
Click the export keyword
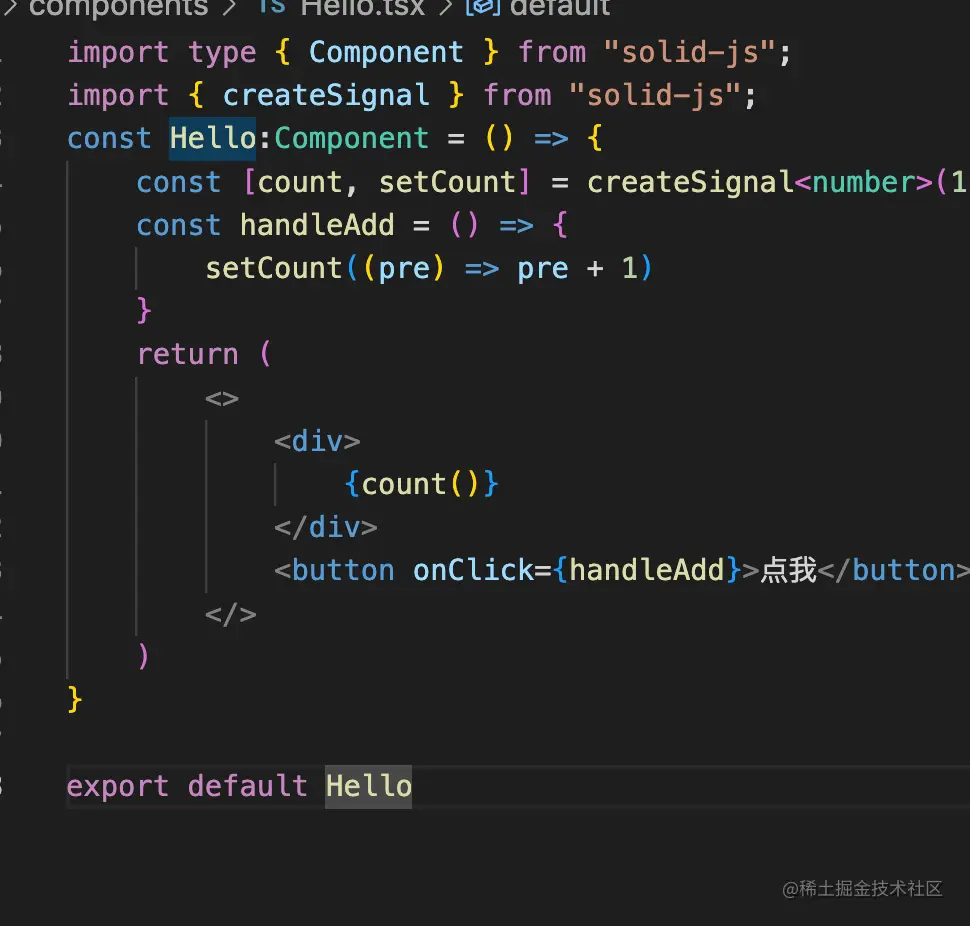point(118,787)
